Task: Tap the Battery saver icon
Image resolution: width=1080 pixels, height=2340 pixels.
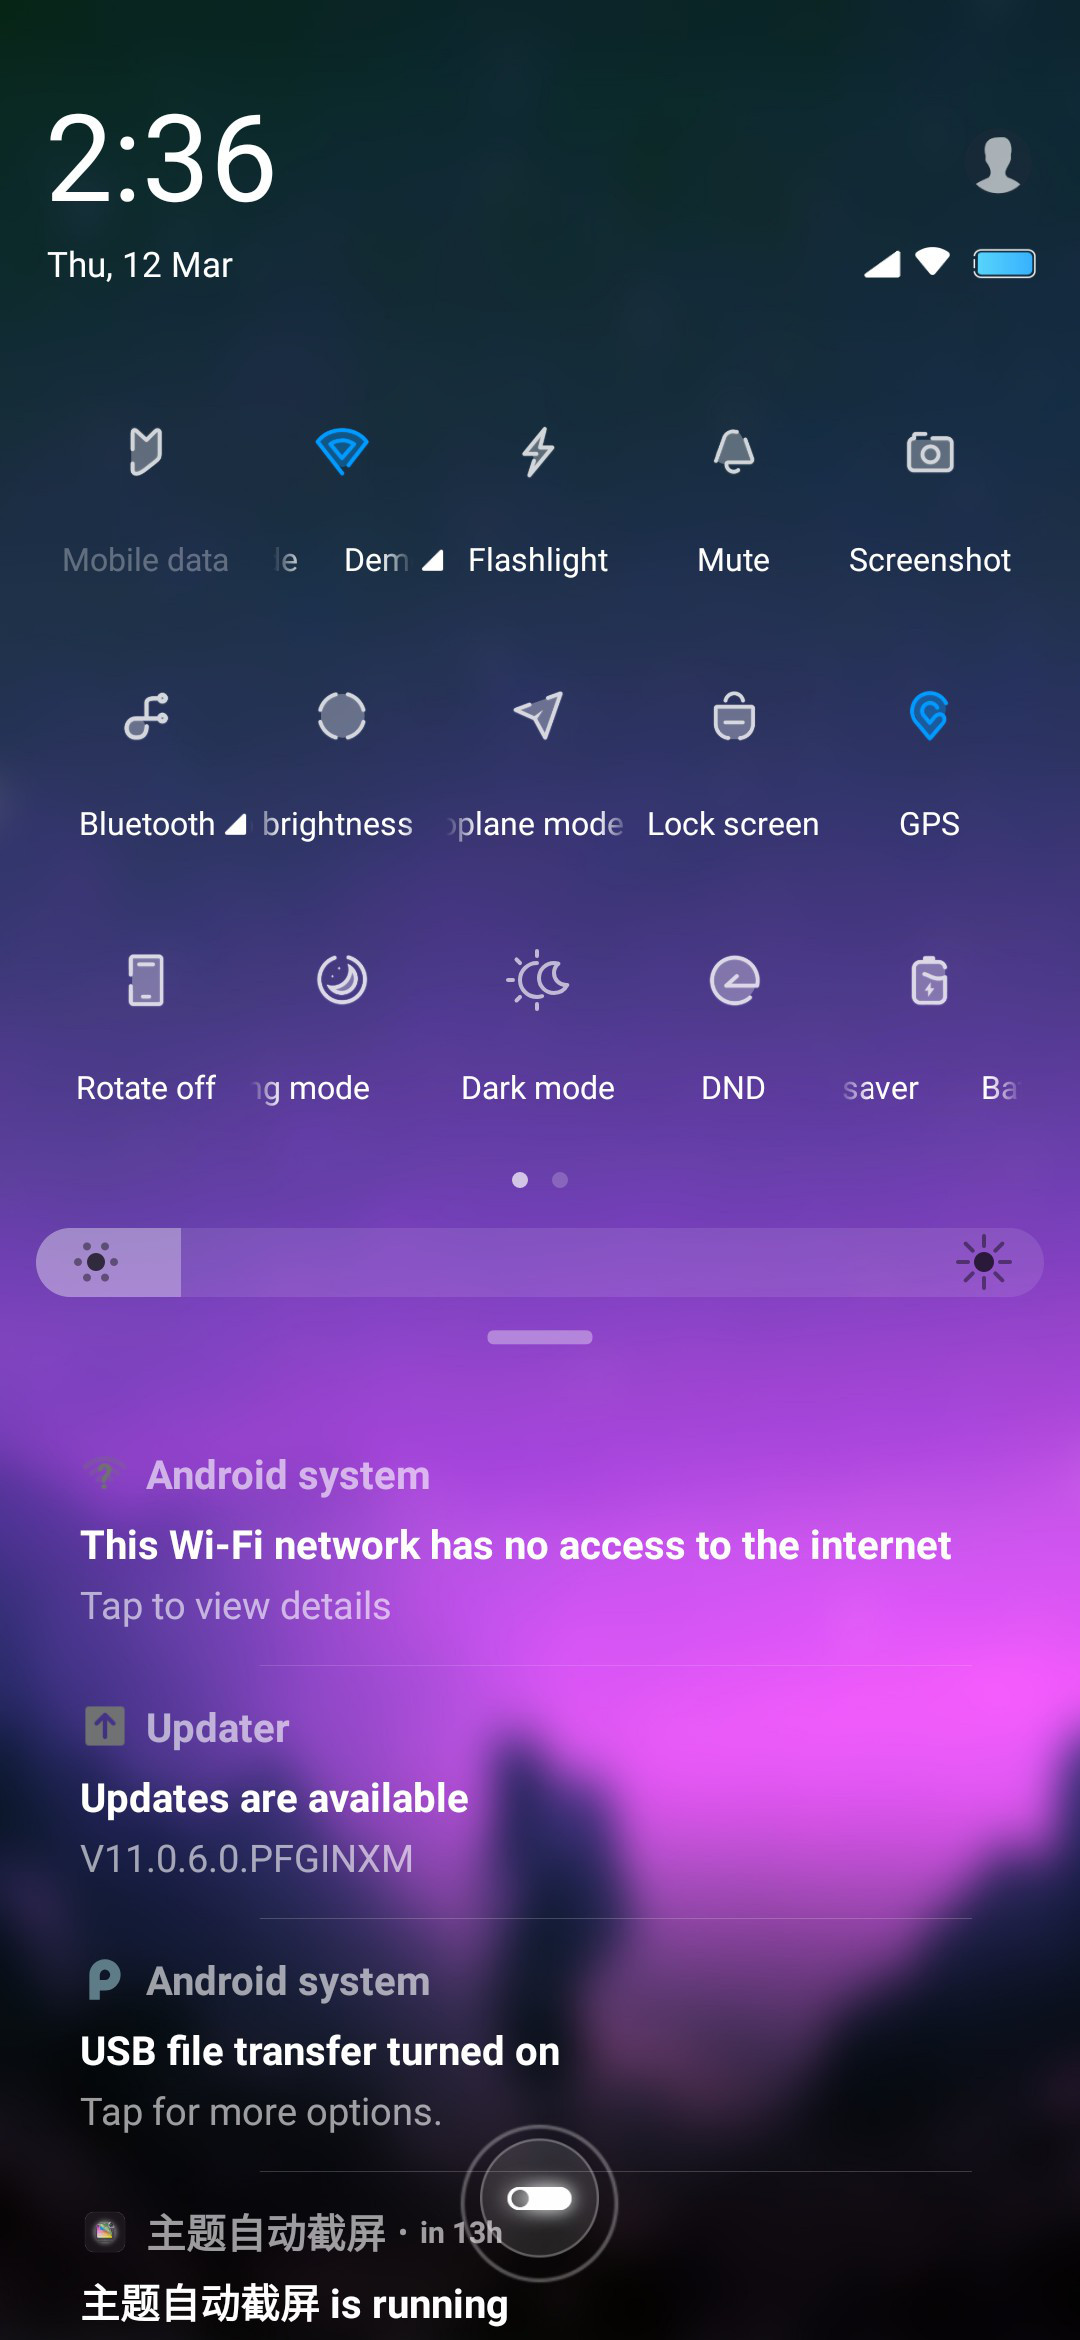Action: pos(930,980)
